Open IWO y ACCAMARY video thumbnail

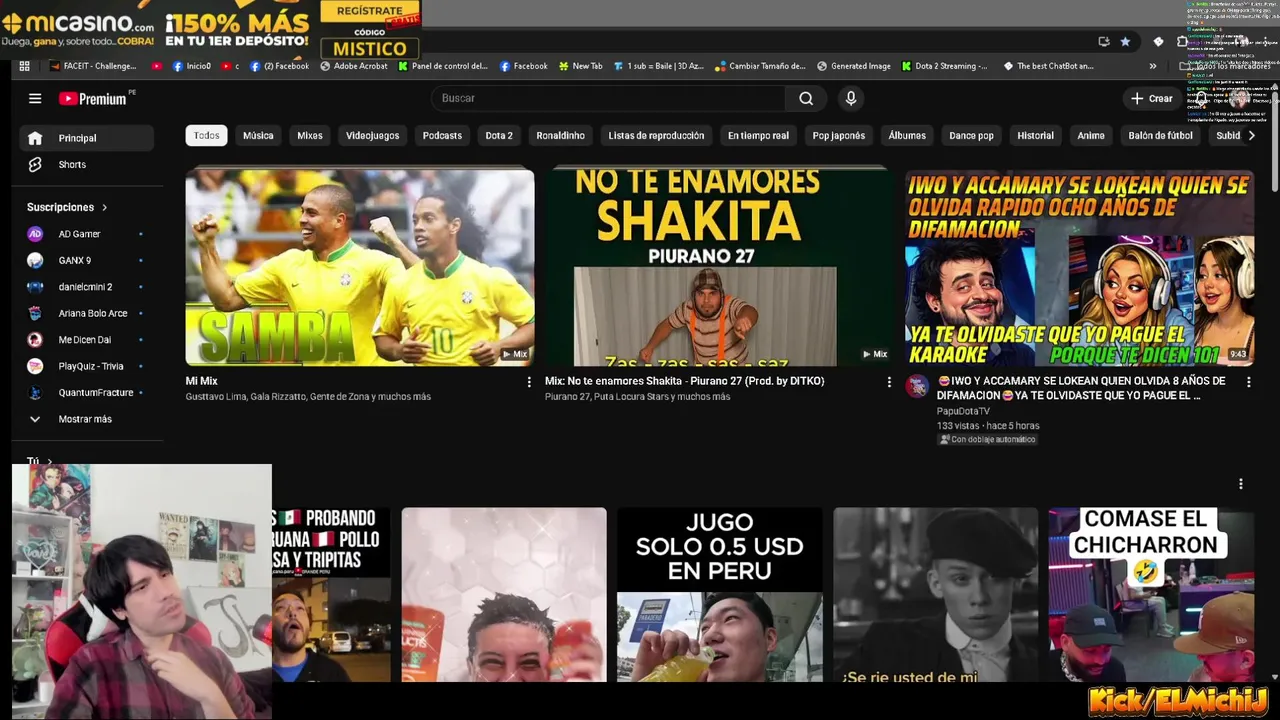pyautogui.click(x=1079, y=267)
